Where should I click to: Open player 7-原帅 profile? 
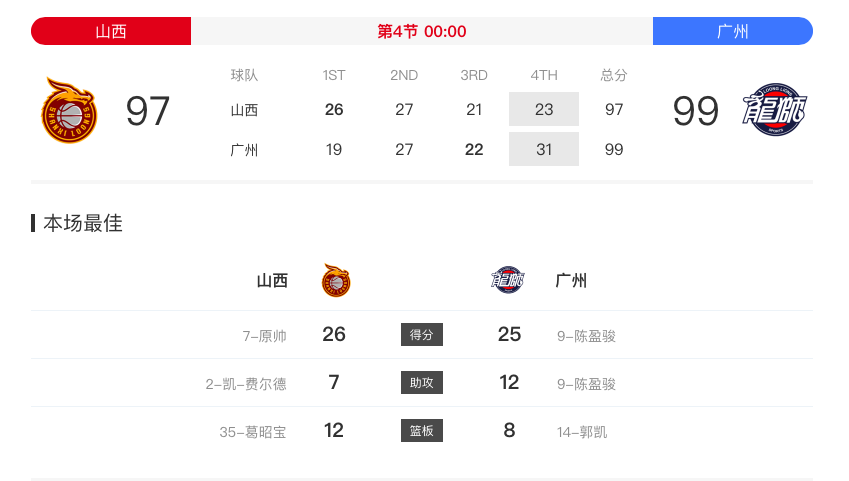[x=264, y=336]
